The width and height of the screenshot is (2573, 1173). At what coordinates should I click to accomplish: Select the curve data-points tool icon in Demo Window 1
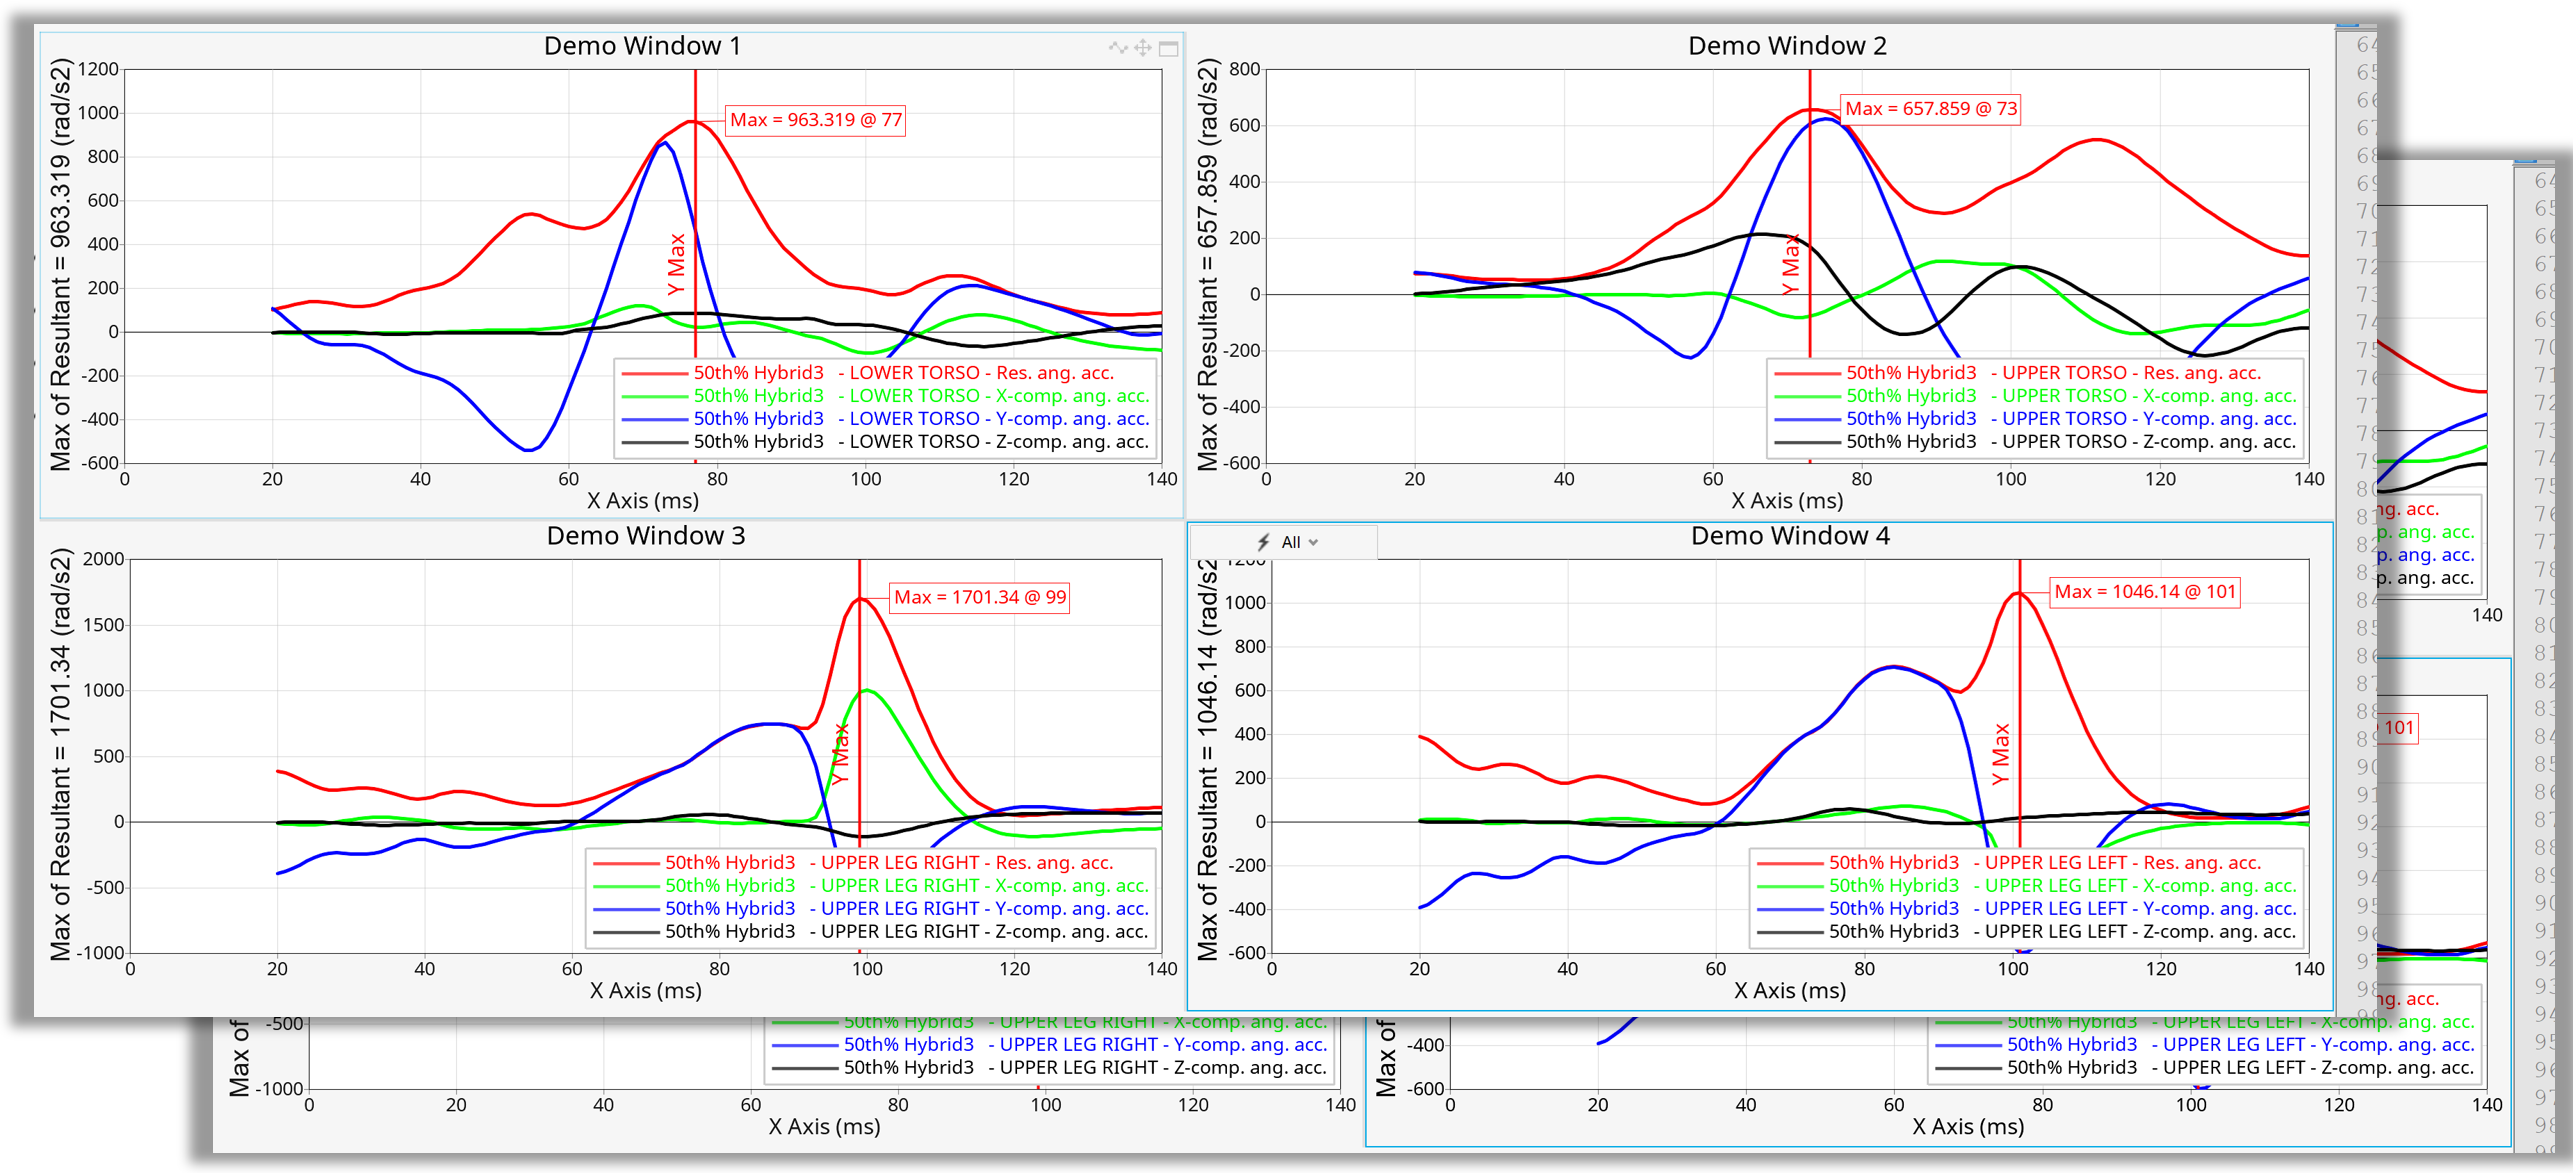point(1118,48)
